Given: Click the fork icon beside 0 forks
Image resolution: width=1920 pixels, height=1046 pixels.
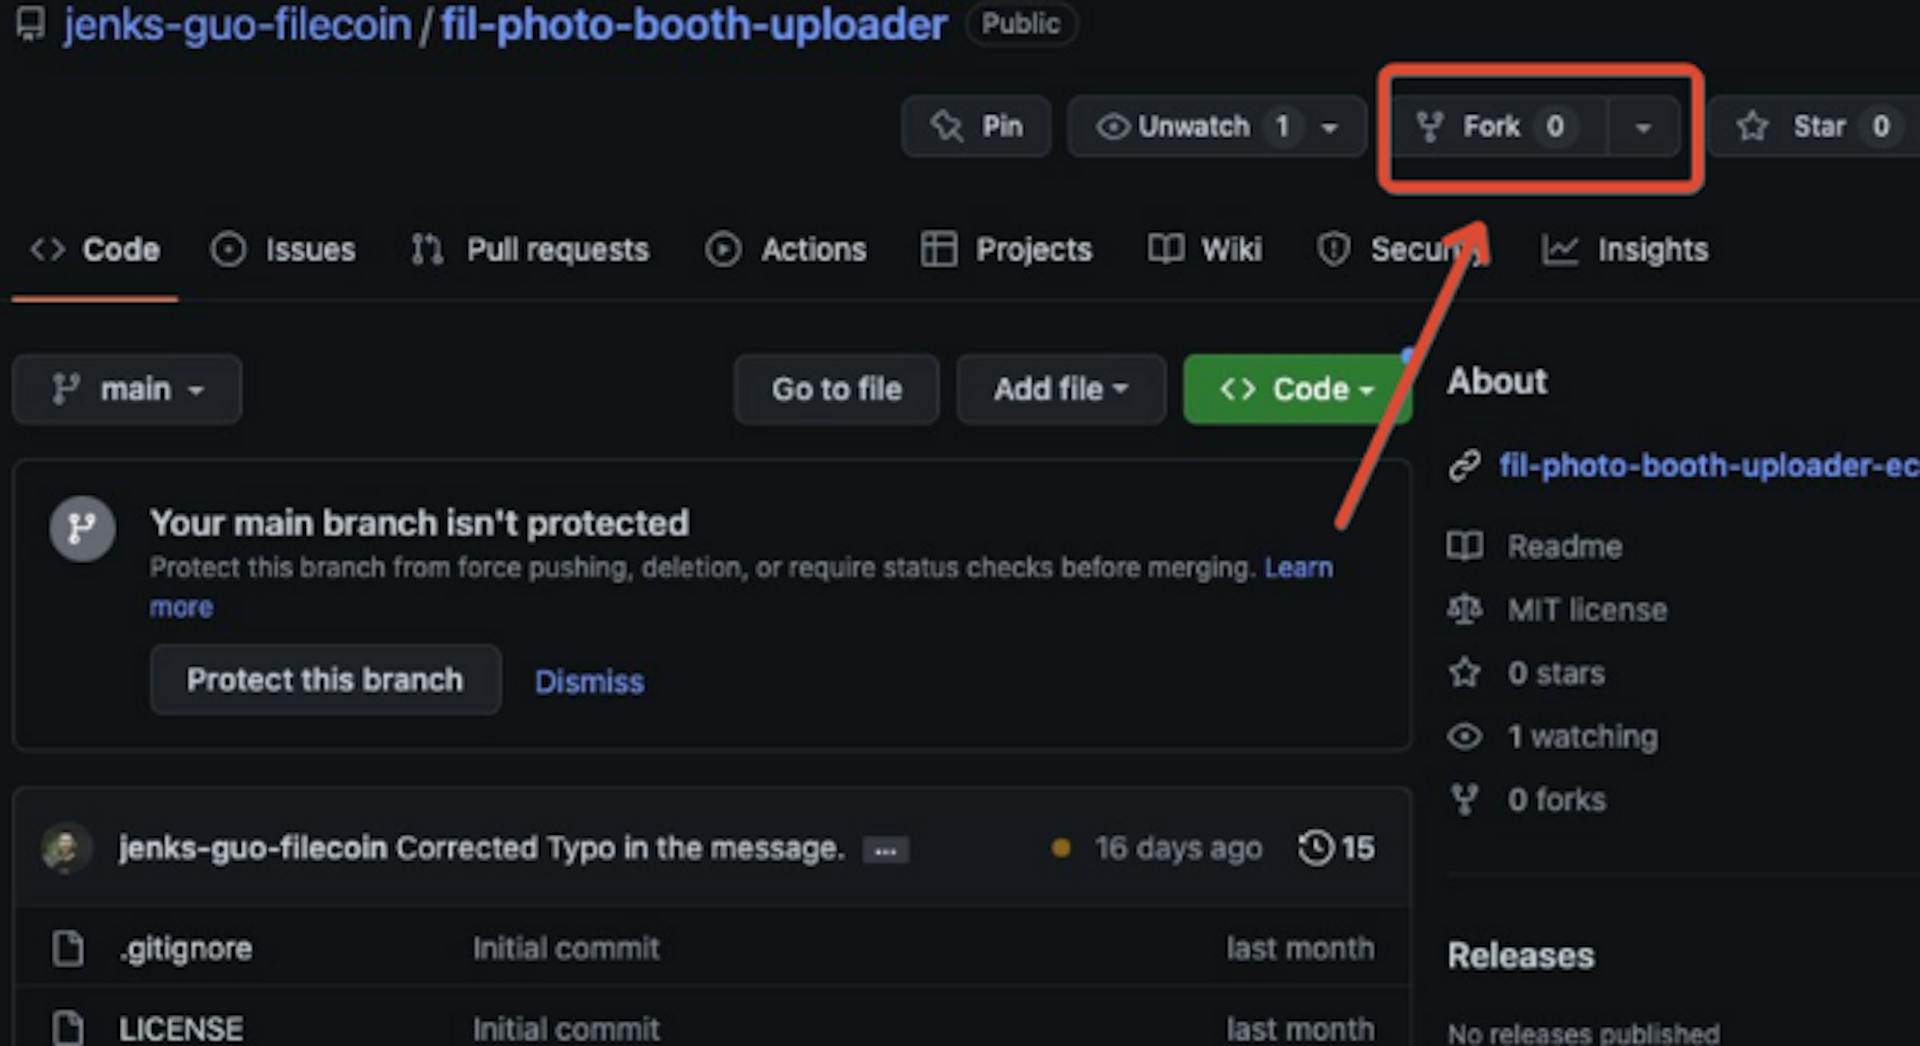Looking at the screenshot, I should 1465,800.
